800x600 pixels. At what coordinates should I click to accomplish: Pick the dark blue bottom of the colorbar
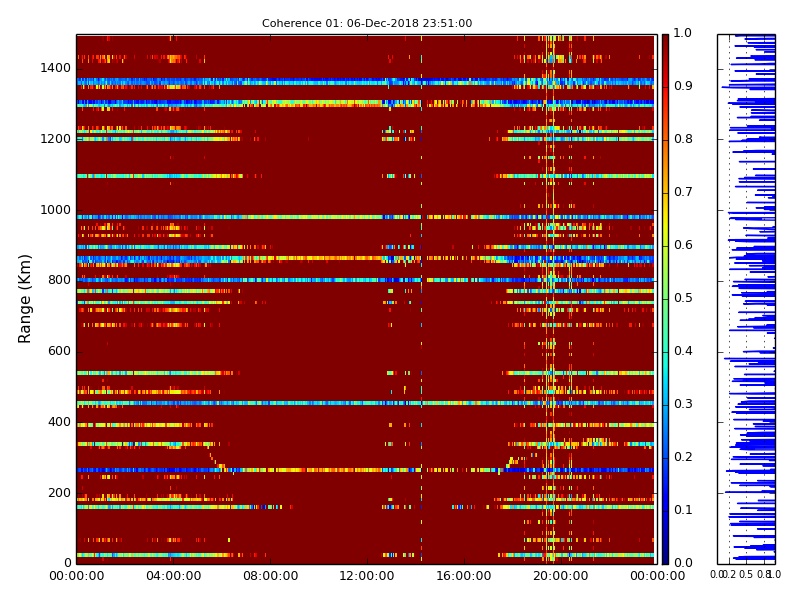pyautogui.click(x=665, y=557)
